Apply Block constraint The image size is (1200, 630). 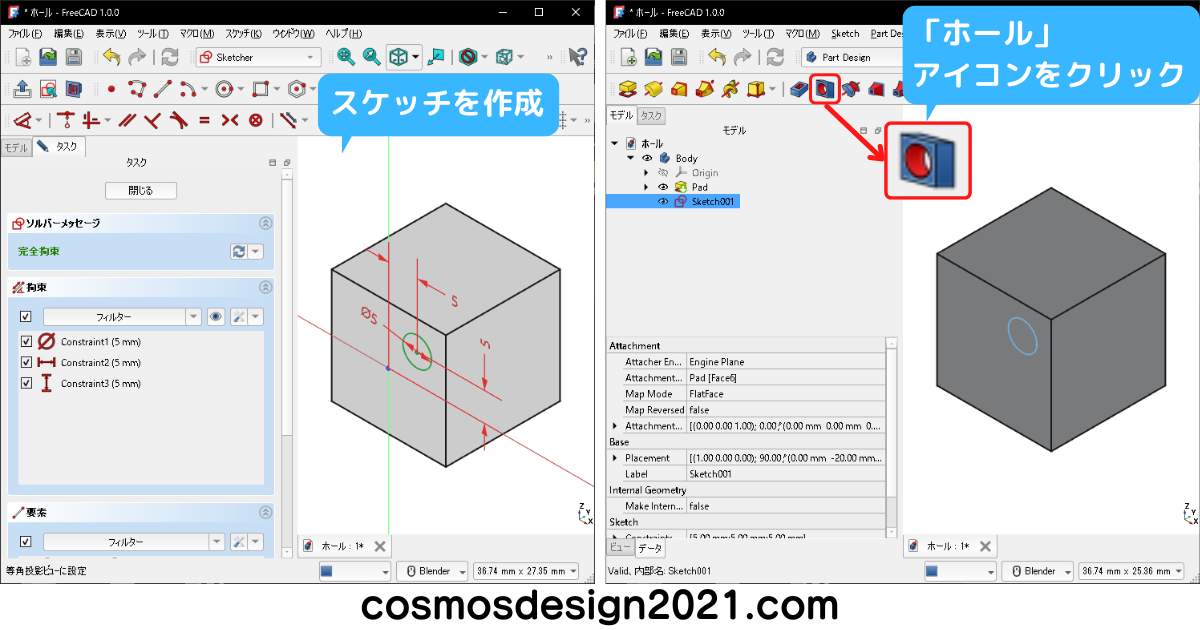point(255,120)
